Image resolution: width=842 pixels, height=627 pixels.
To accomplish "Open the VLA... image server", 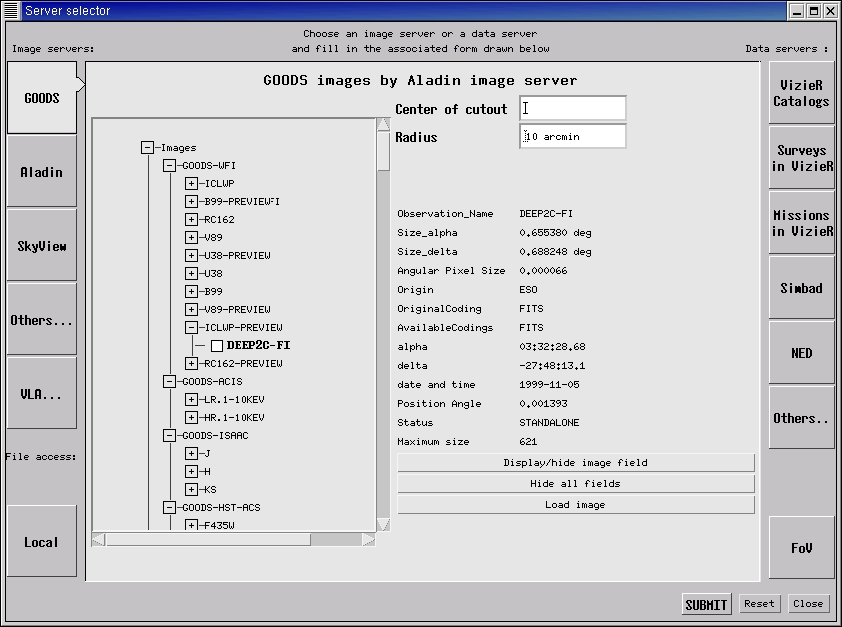I will pyautogui.click(x=42, y=394).
